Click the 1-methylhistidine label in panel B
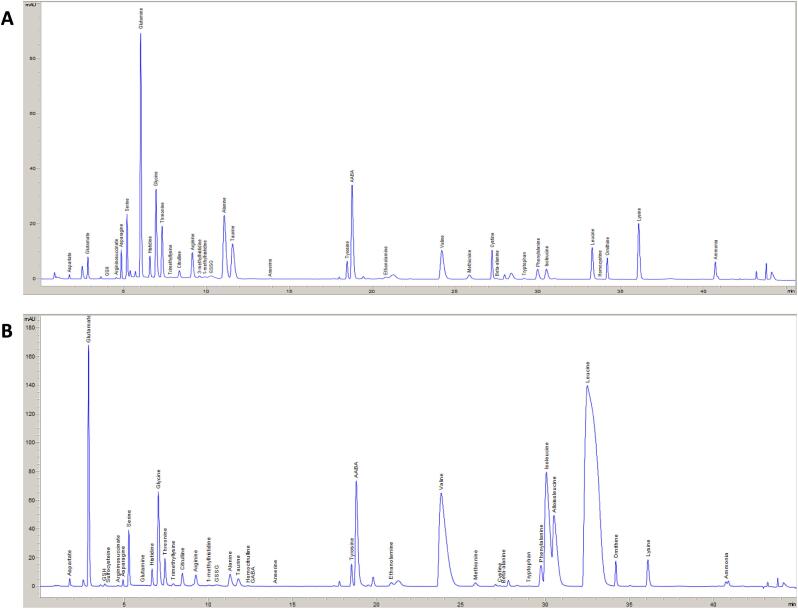Image resolution: width=798 pixels, height=609 pixels. 209,560
